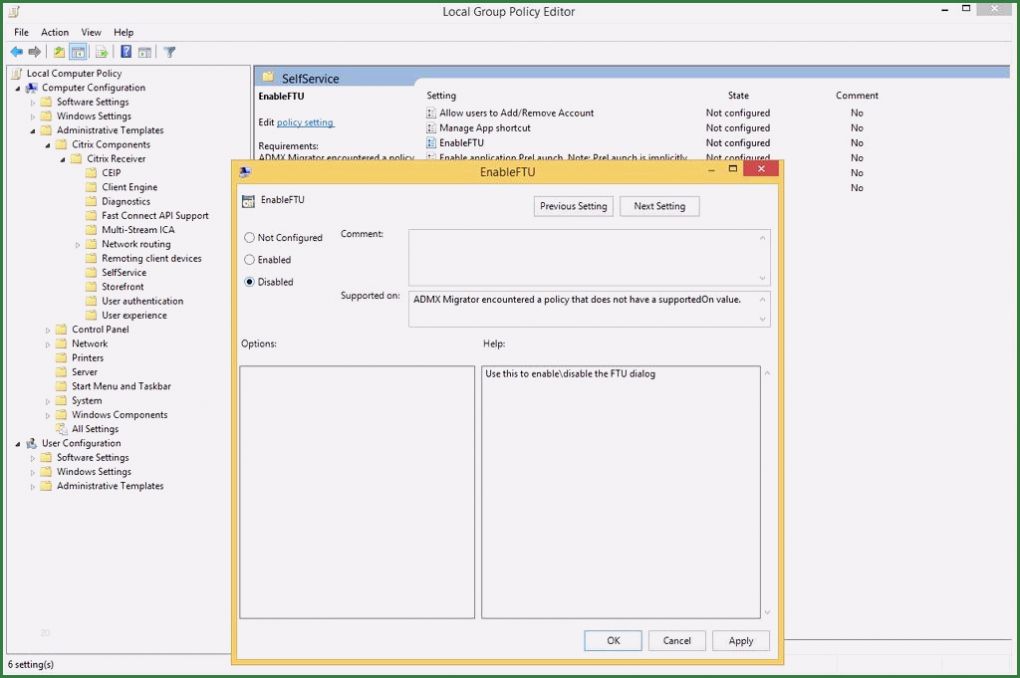Click the Up one level folder icon
1020x678 pixels.
59,52
